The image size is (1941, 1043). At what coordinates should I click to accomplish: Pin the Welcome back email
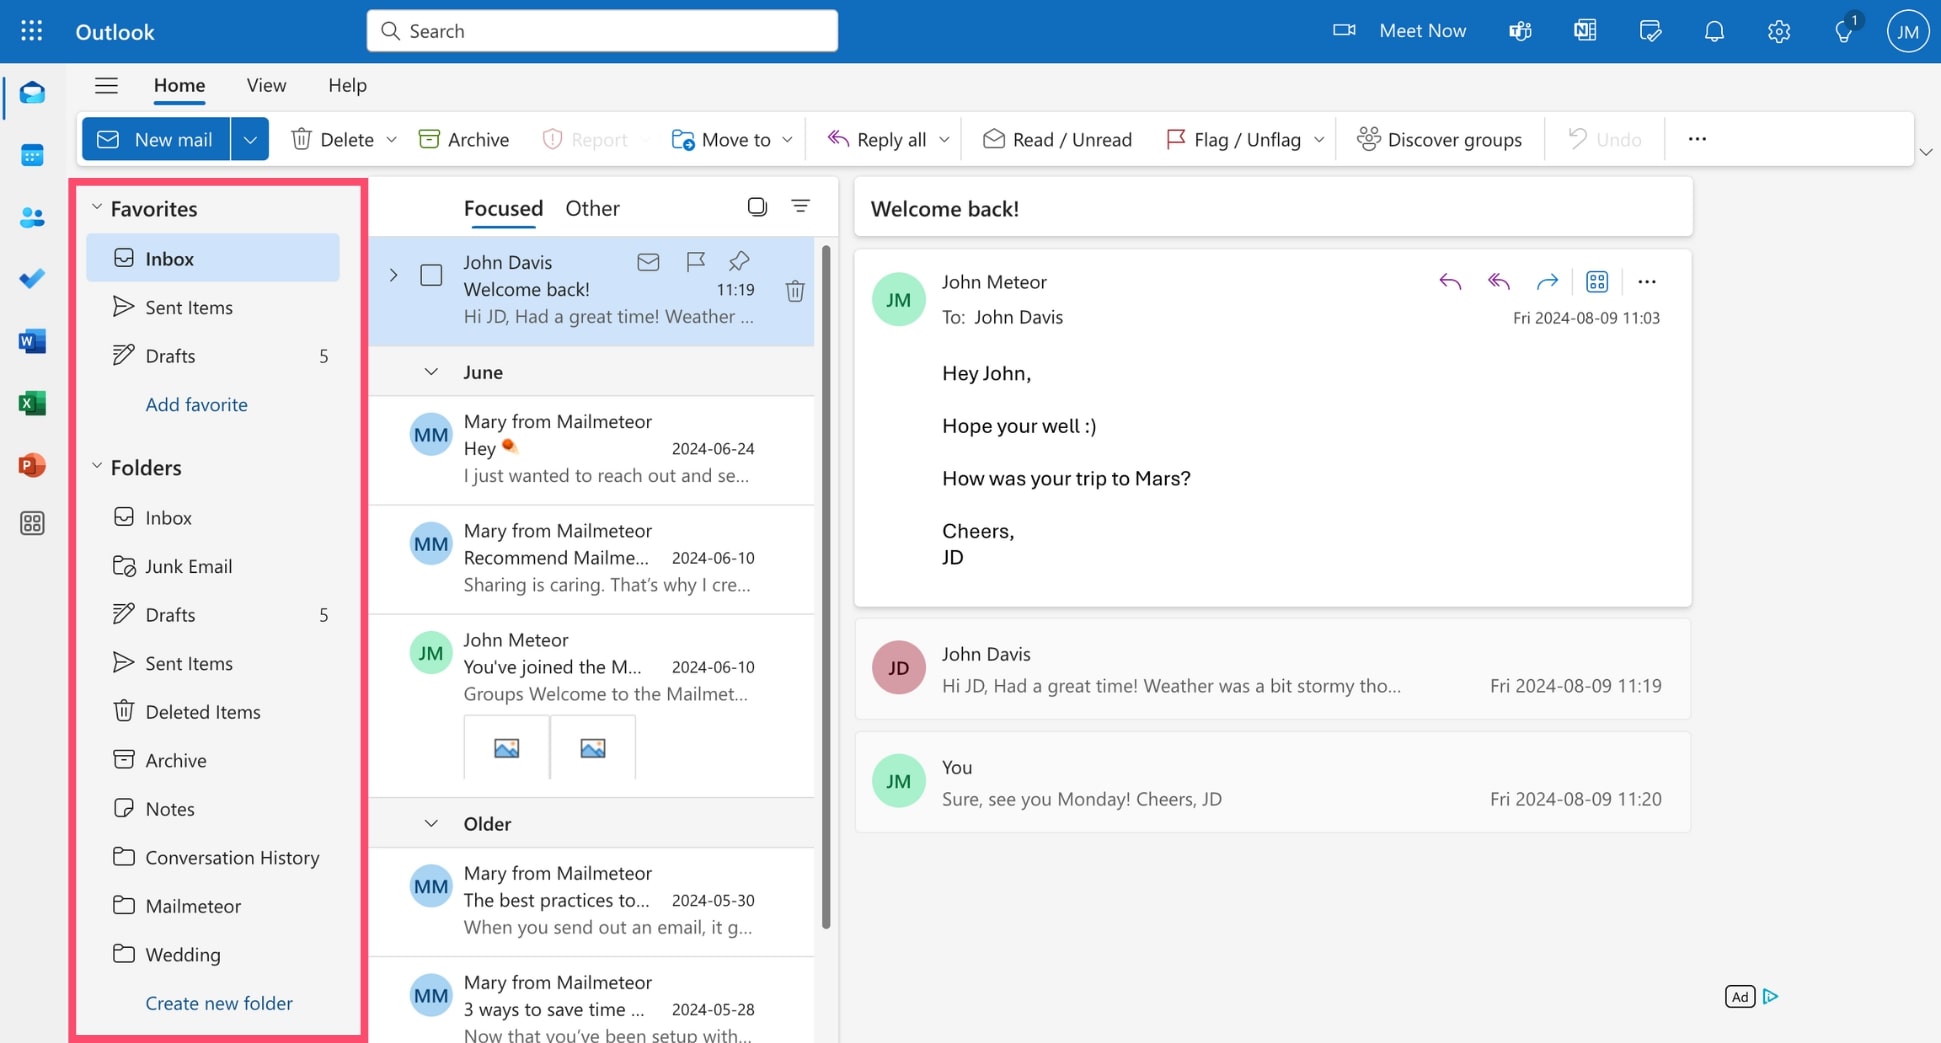tap(738, 262)
